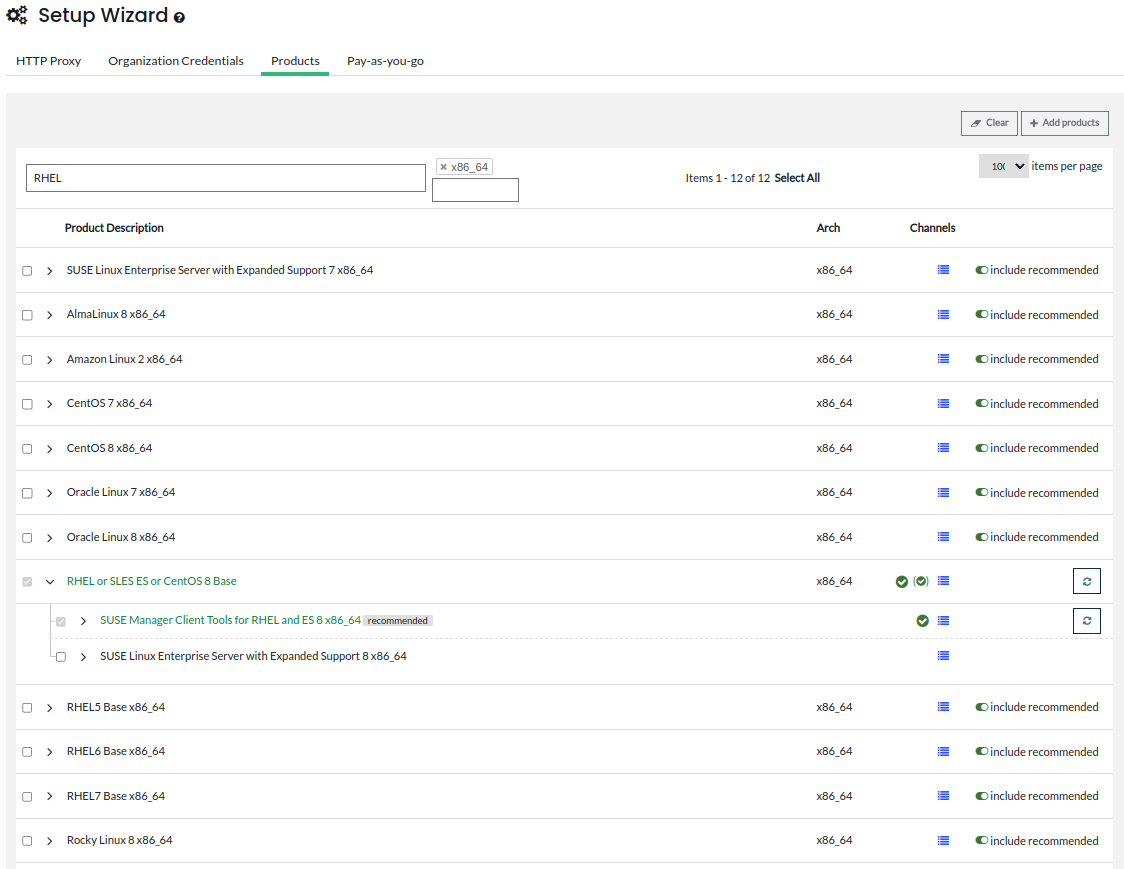Click the Items 1 - 12 of 12 text
The image size is (1124, 869).
[728, 178]
